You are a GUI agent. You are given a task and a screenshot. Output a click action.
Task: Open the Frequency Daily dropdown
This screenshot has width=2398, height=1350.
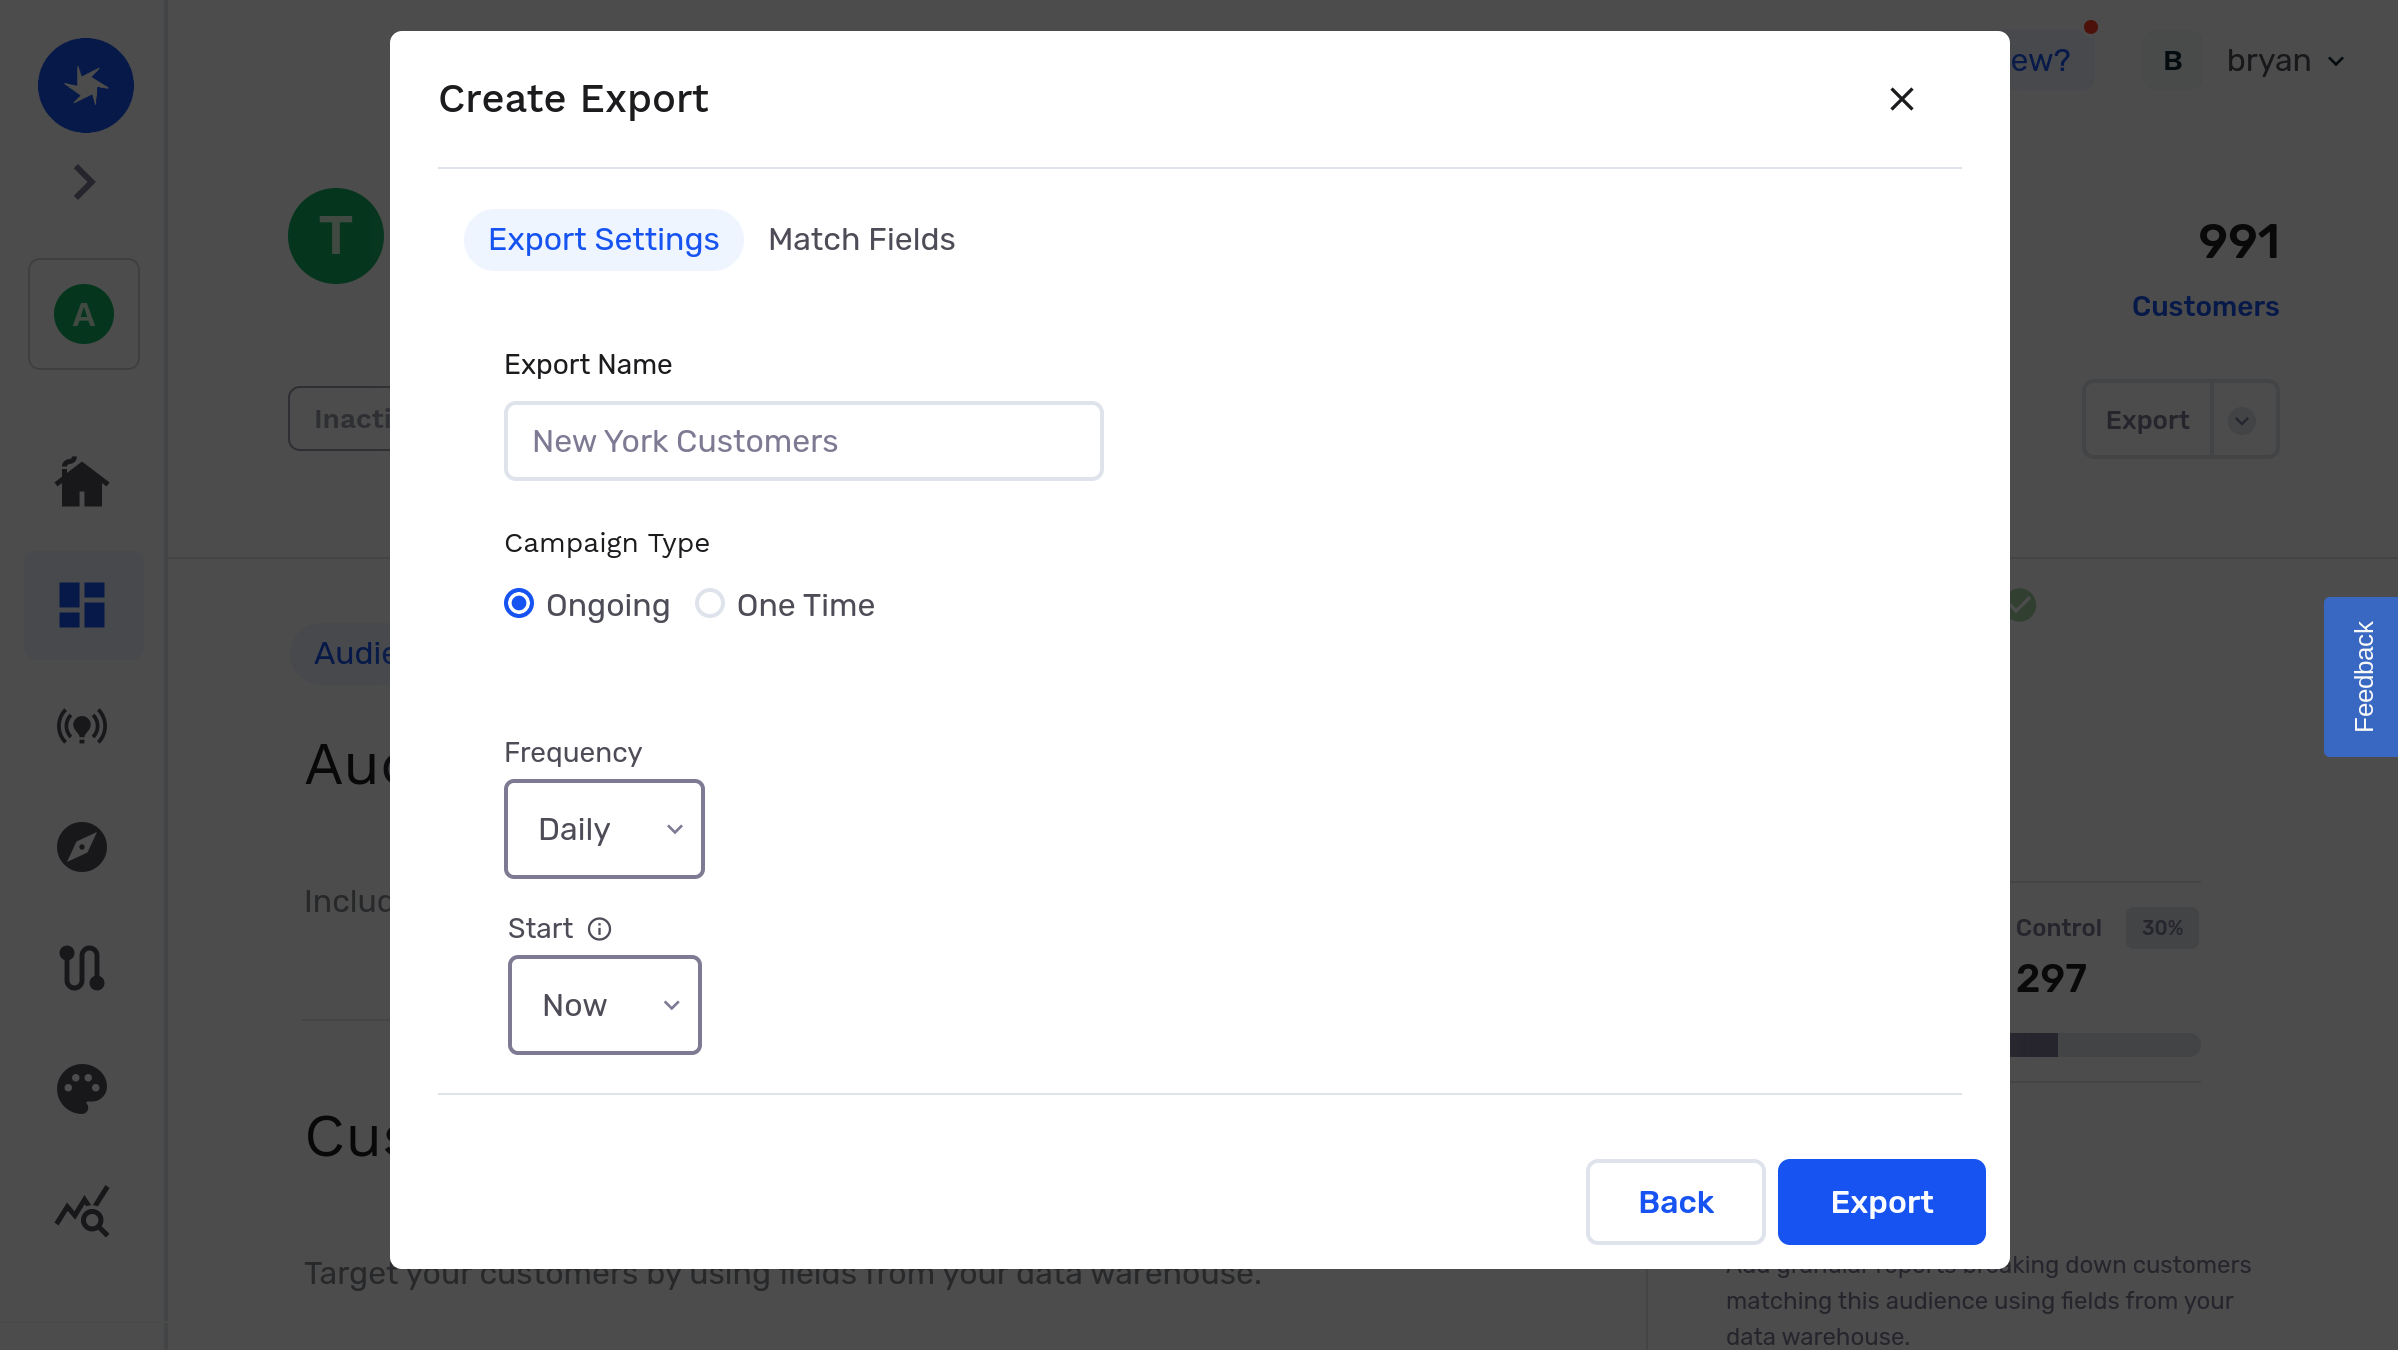(x=605, y=829)
